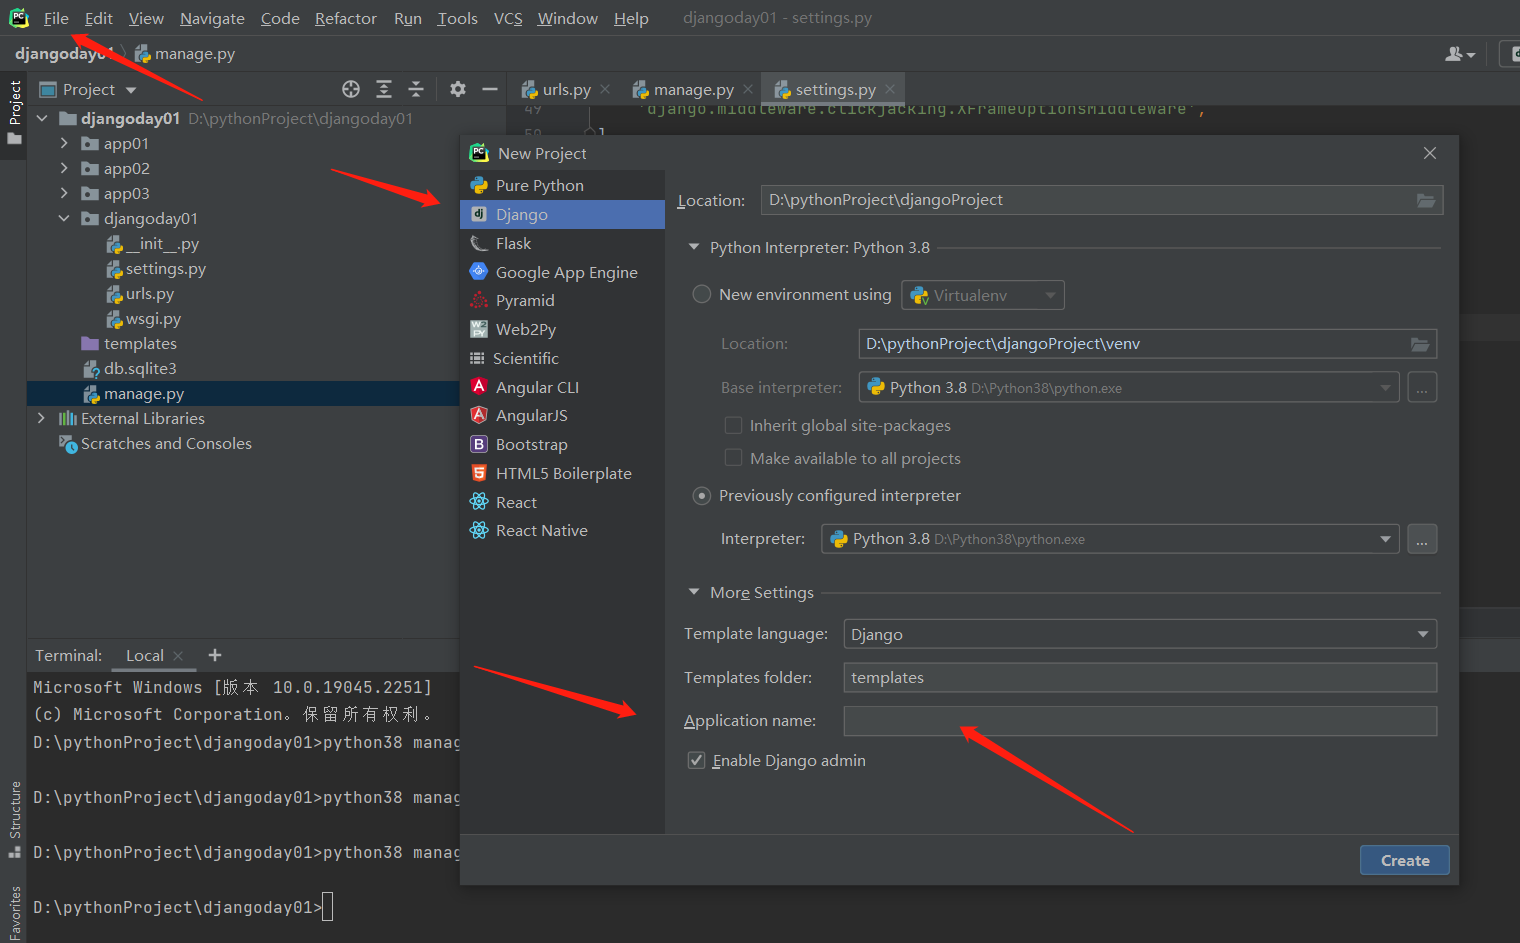Select HTML5 Boilerplate project type
Viewport: 1520px width, 943px height.
pos(562,474)
